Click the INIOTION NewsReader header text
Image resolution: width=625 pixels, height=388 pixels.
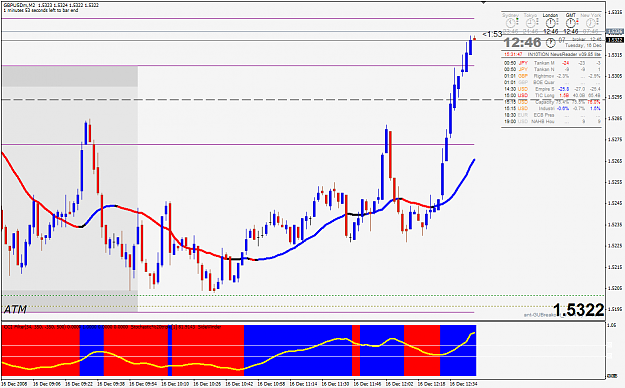[564, 54]
